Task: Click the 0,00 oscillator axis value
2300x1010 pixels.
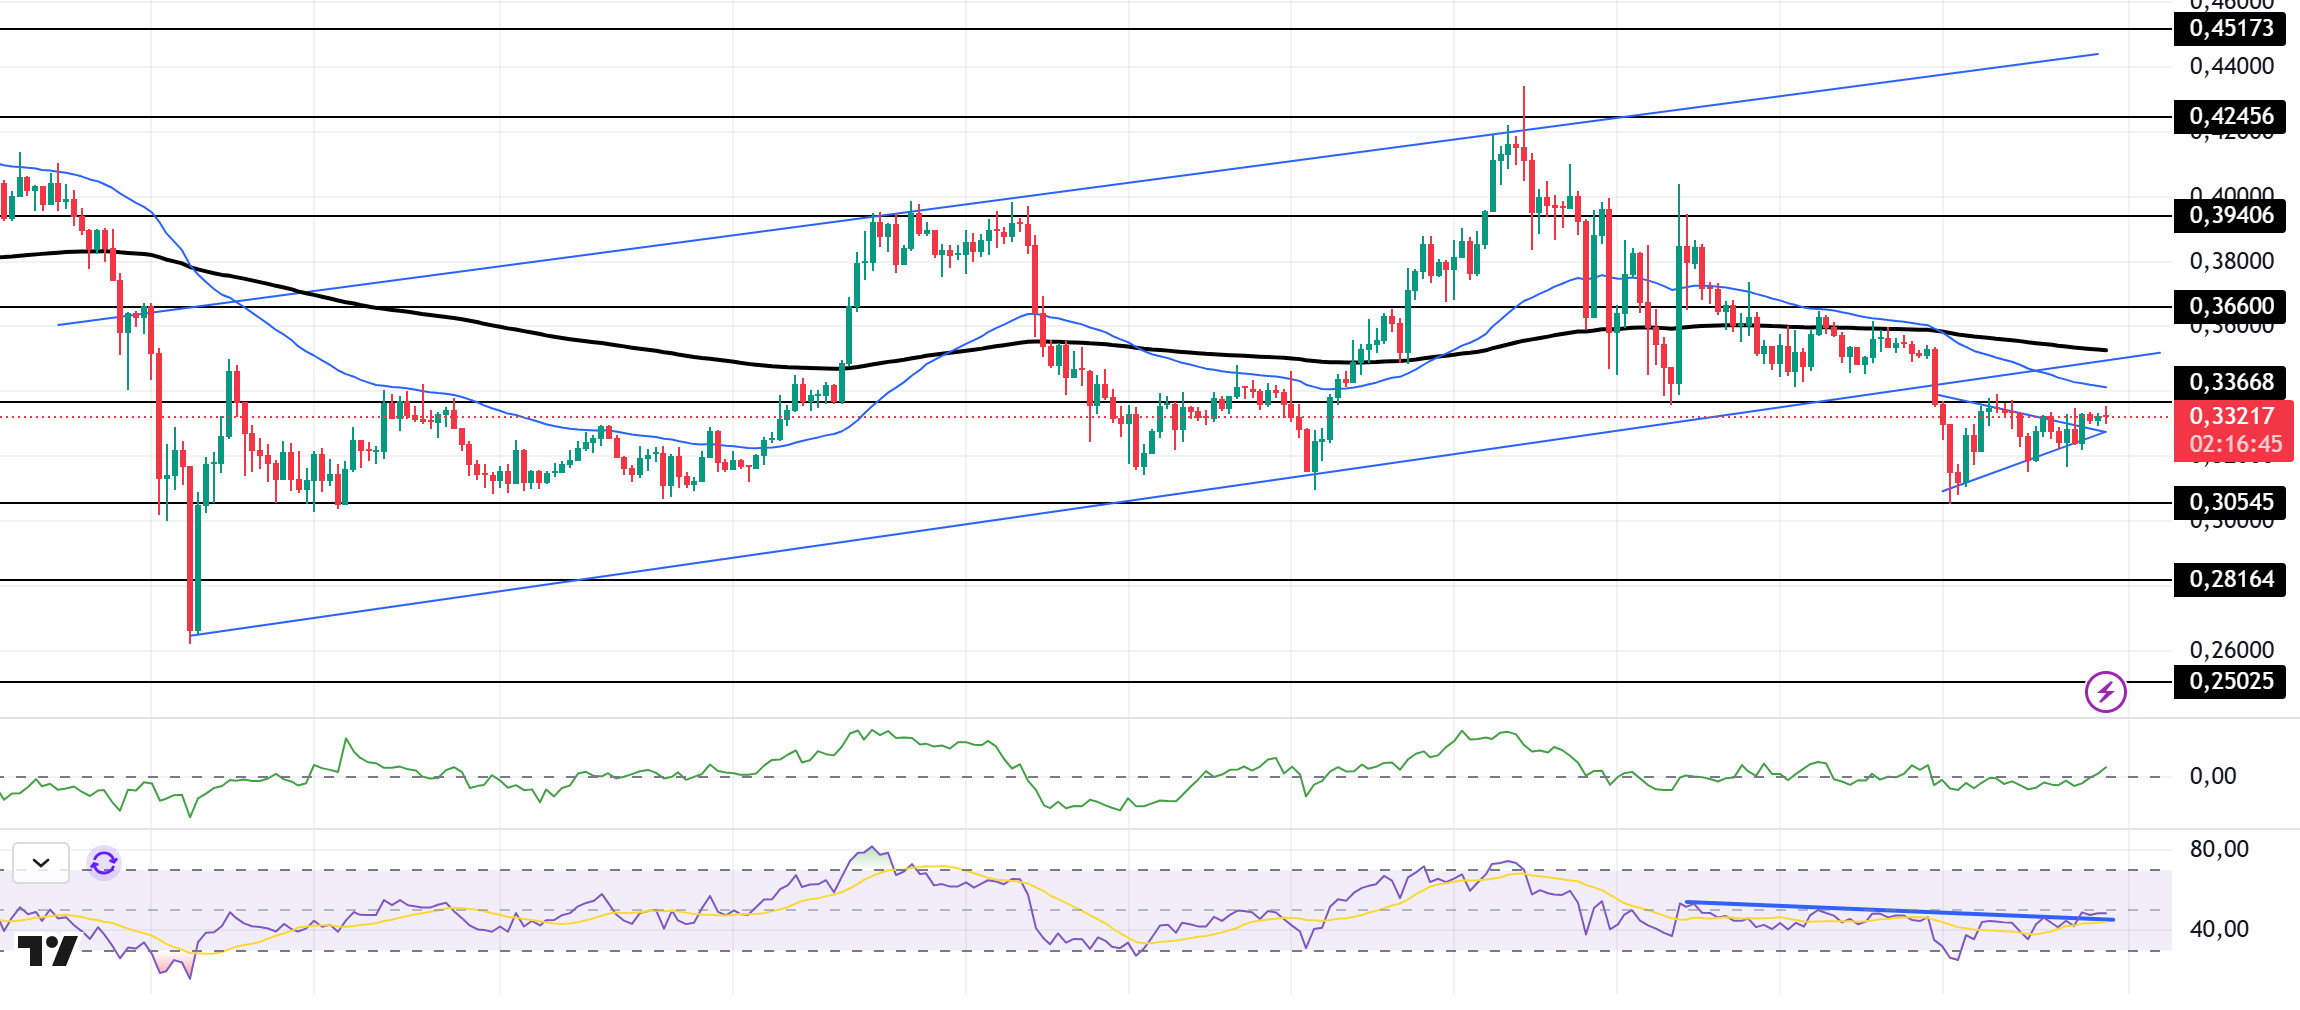Action: point(2212,776)
